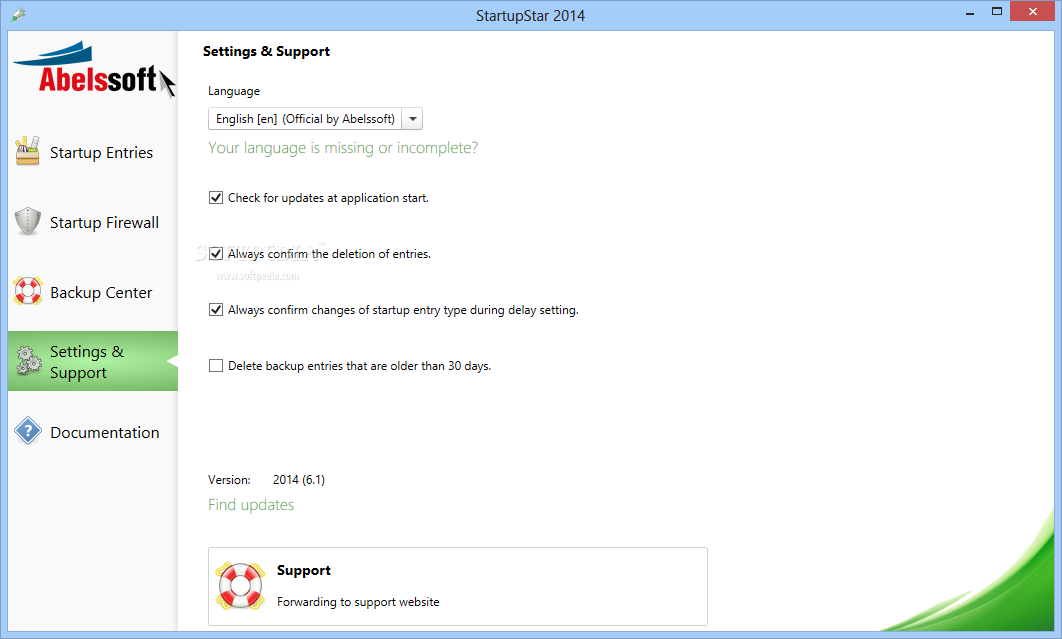Open the Documentation section

[93, 432]
